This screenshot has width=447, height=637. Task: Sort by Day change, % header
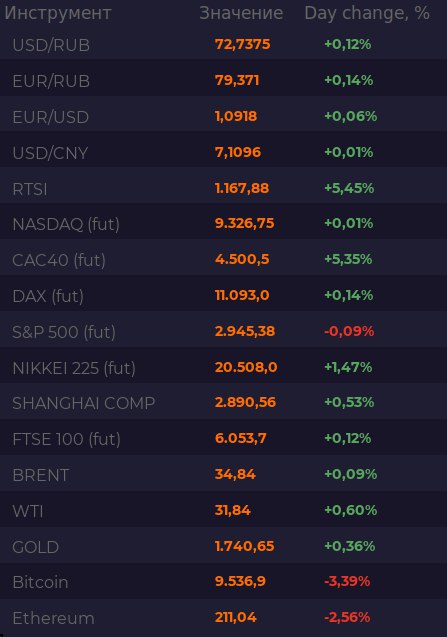pos(367,13)
